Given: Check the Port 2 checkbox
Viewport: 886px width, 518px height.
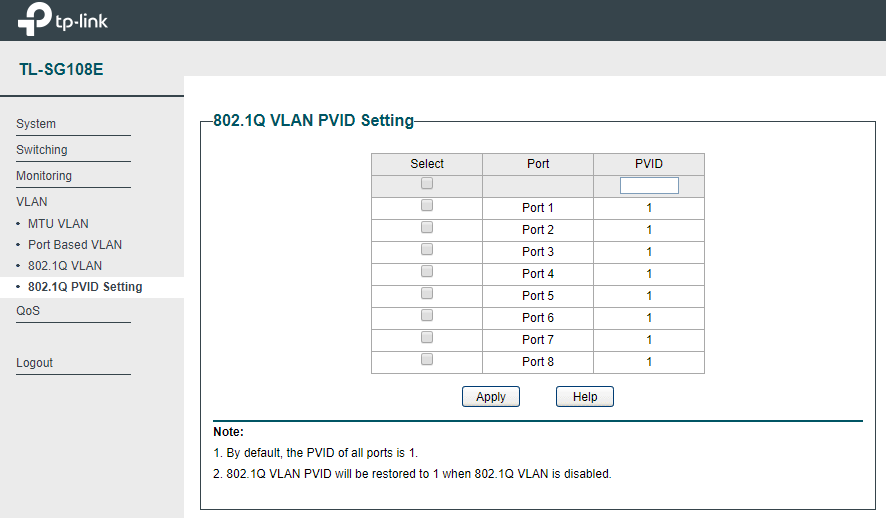Looking at the screenshot, I should (427, 227).
